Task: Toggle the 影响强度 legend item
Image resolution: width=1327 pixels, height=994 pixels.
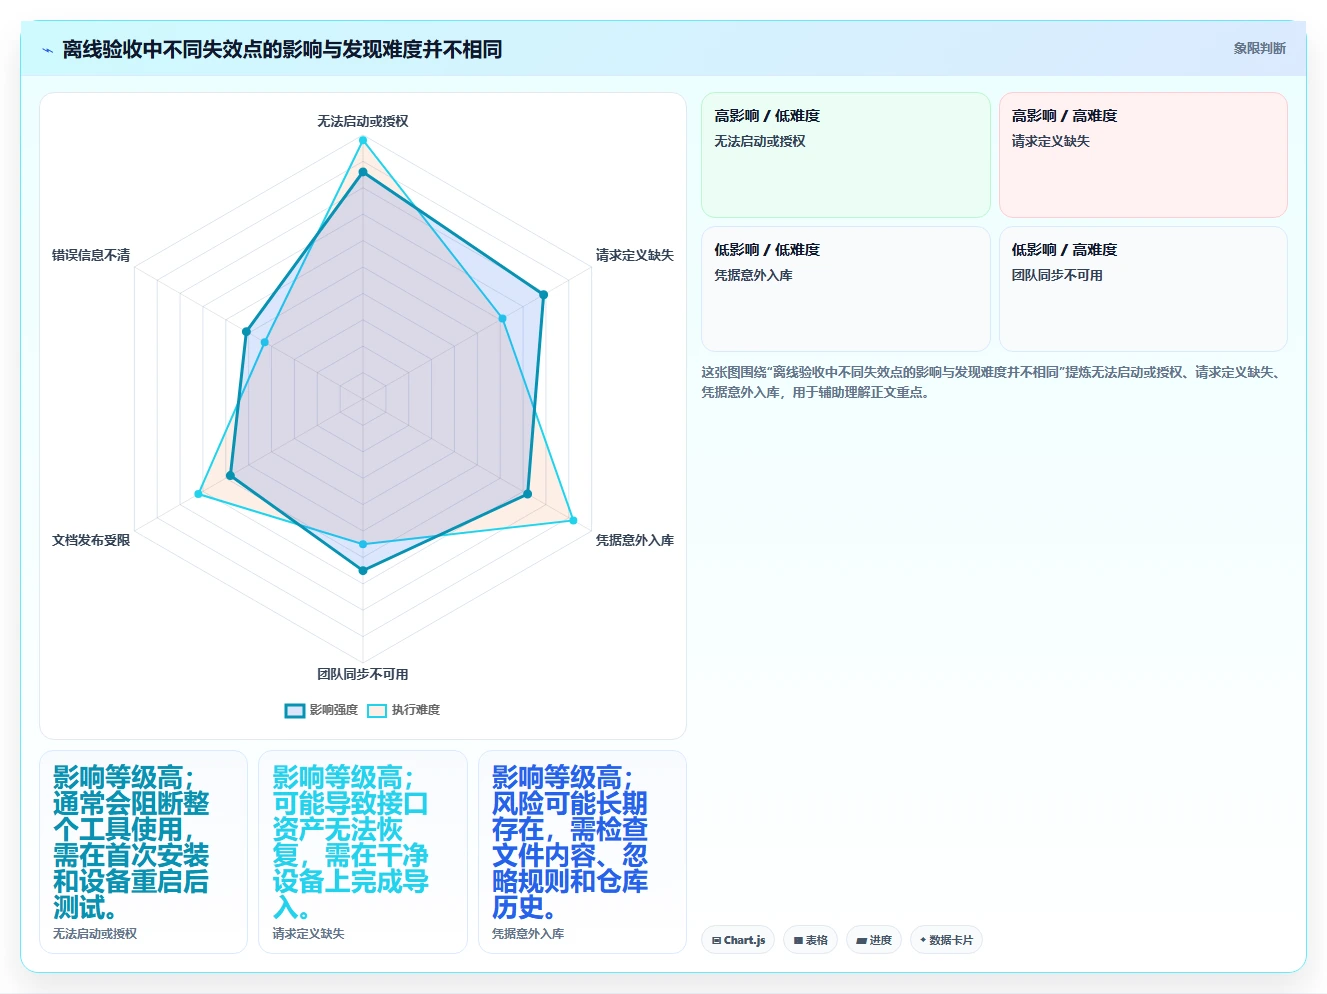Action: coord(321,710)
